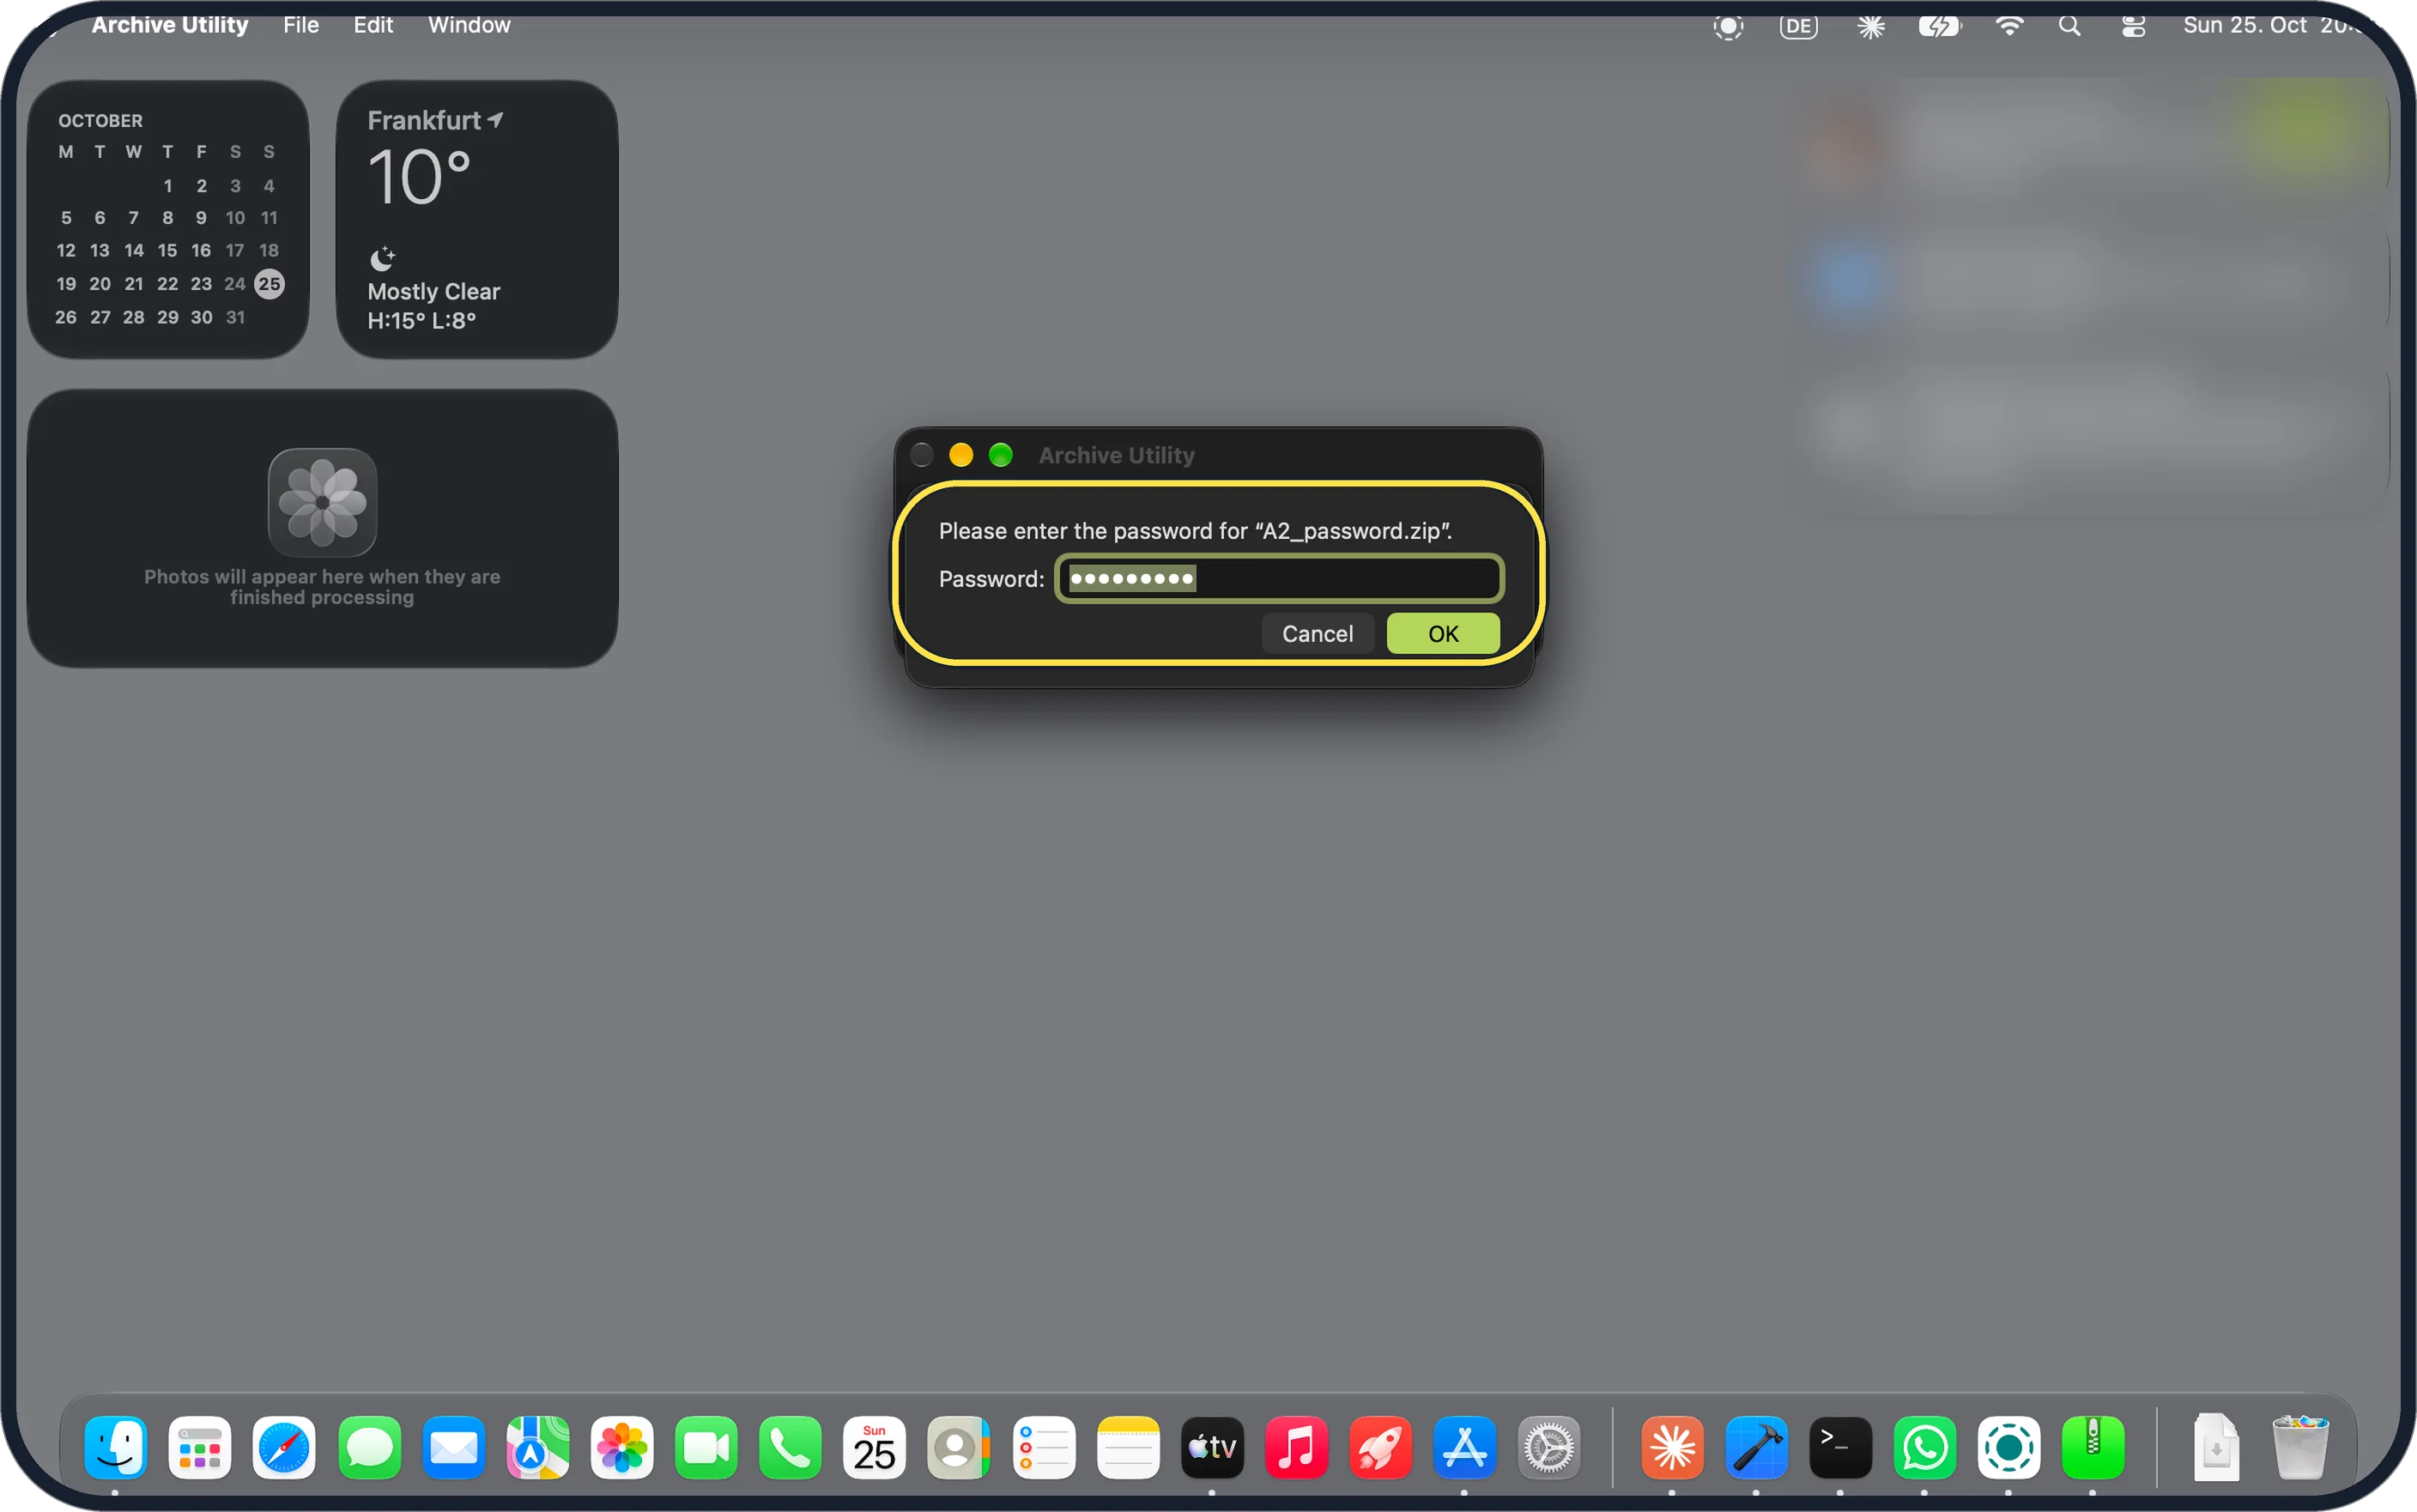Open Contacts from the Dock
2417x1512 pixels.
(958, 1447)
